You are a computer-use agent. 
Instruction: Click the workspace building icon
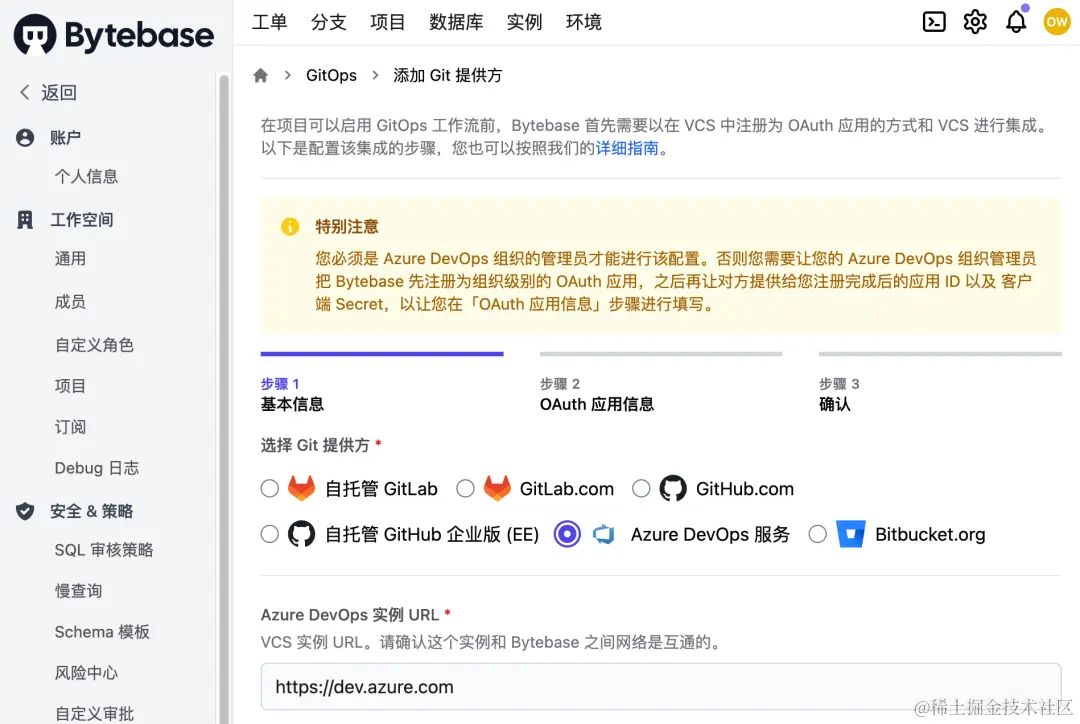25,220
